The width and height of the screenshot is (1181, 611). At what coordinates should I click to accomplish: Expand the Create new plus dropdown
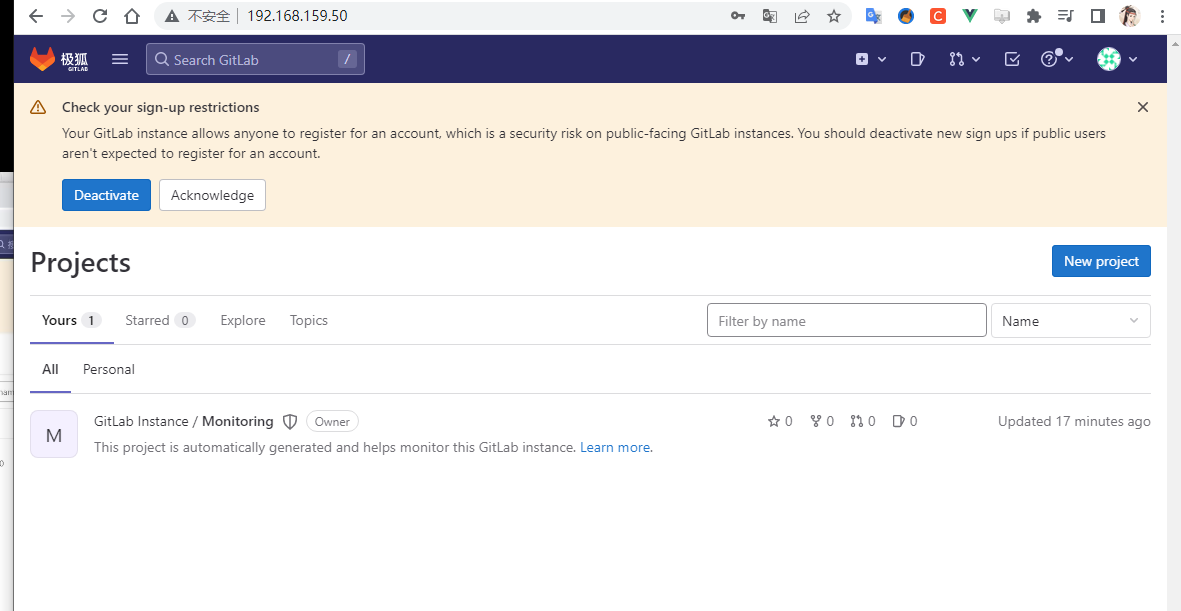point(871,60)
